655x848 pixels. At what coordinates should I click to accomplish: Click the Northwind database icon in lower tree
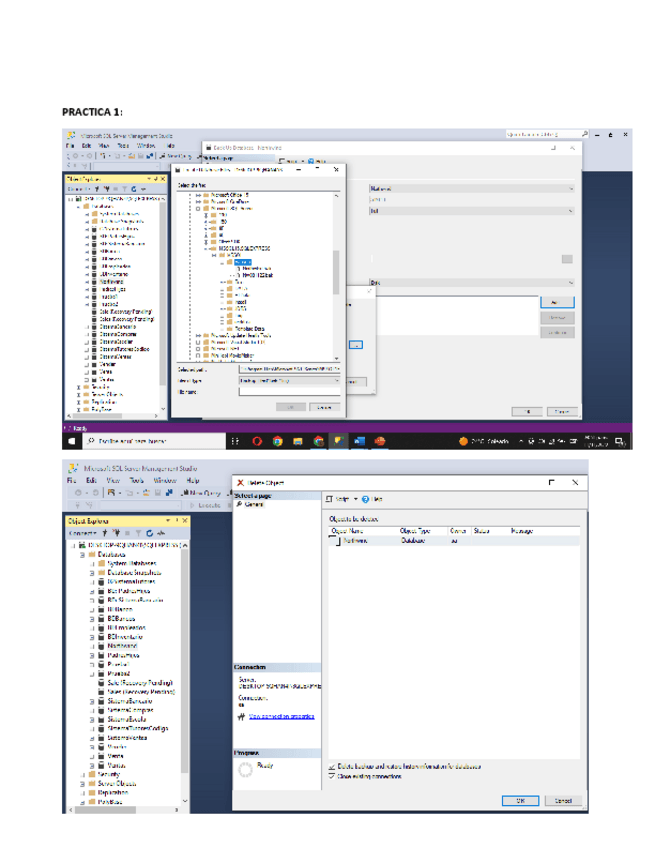(101, 646)
